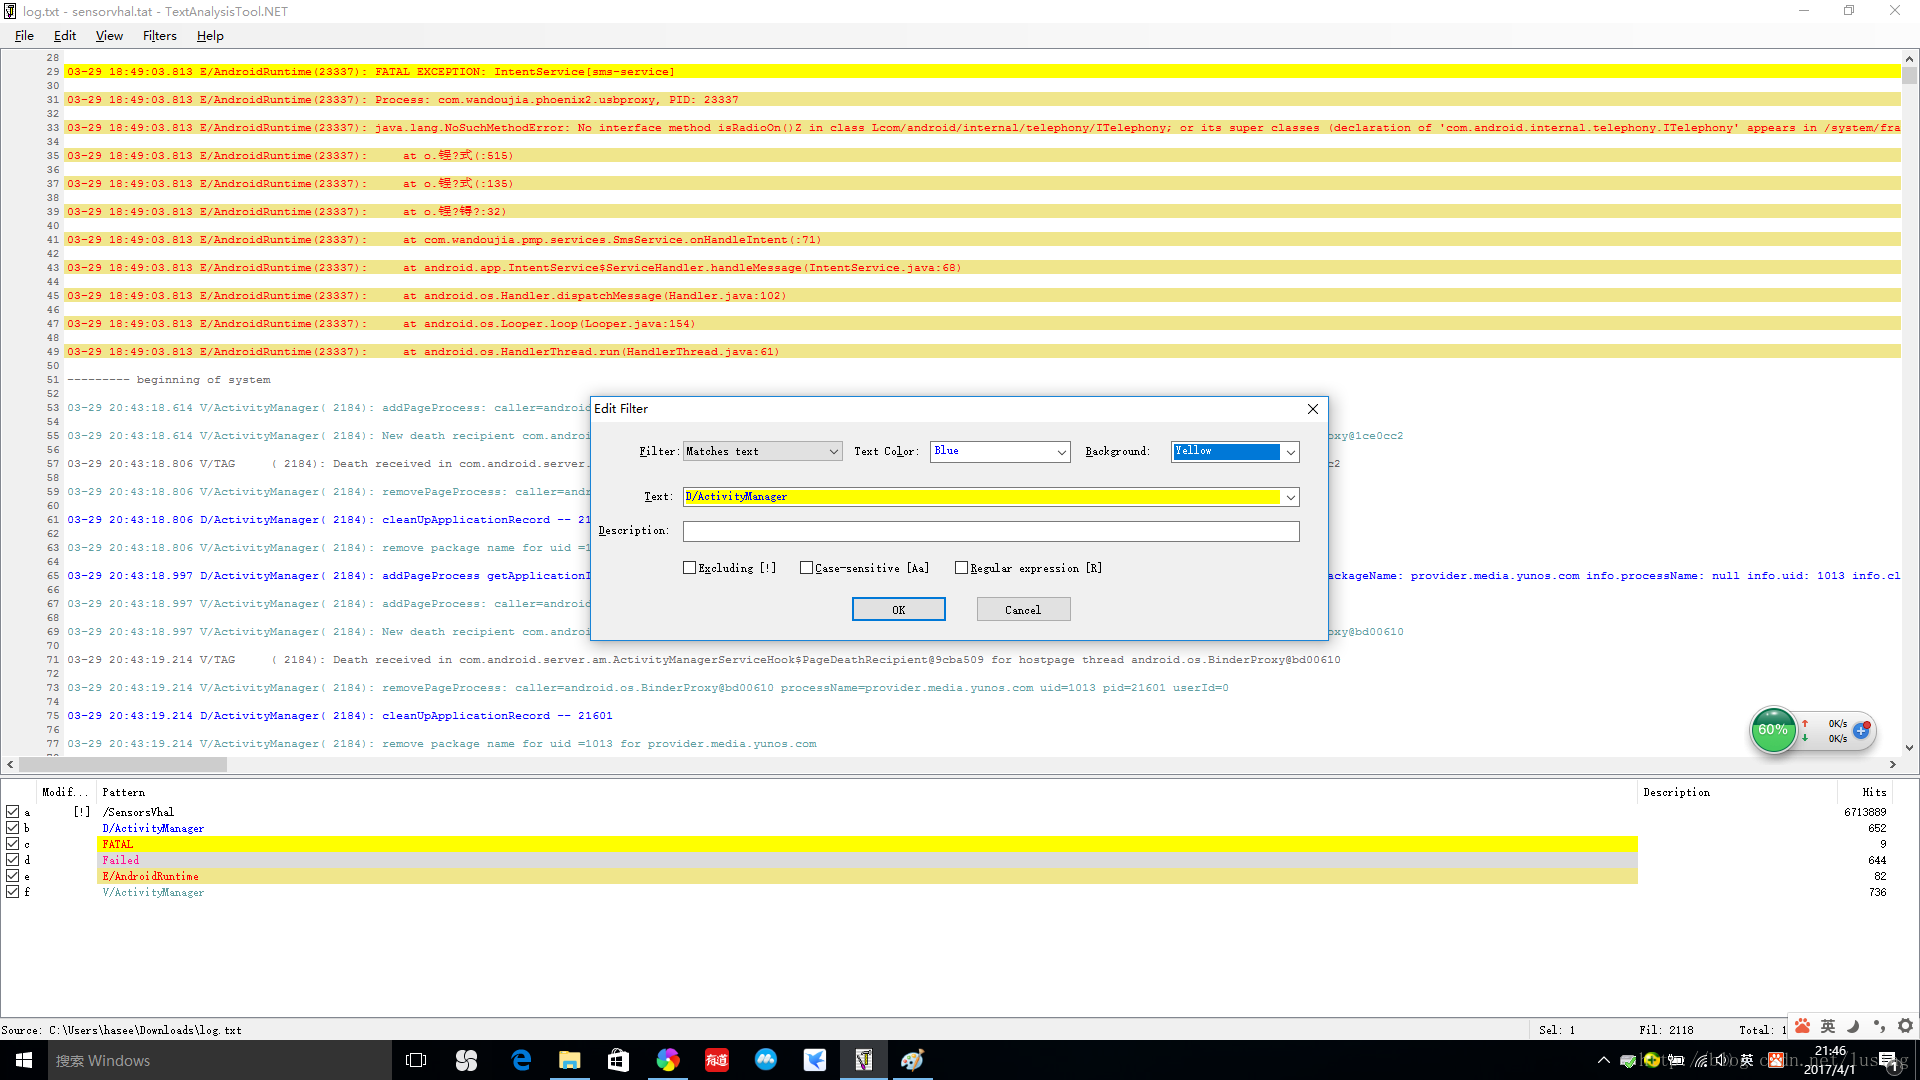Uncheck filter b (D/ActivityManager)
The width and height of the screenshot is (1920, 1080).
pyautogui.click(x=12, y=828)
